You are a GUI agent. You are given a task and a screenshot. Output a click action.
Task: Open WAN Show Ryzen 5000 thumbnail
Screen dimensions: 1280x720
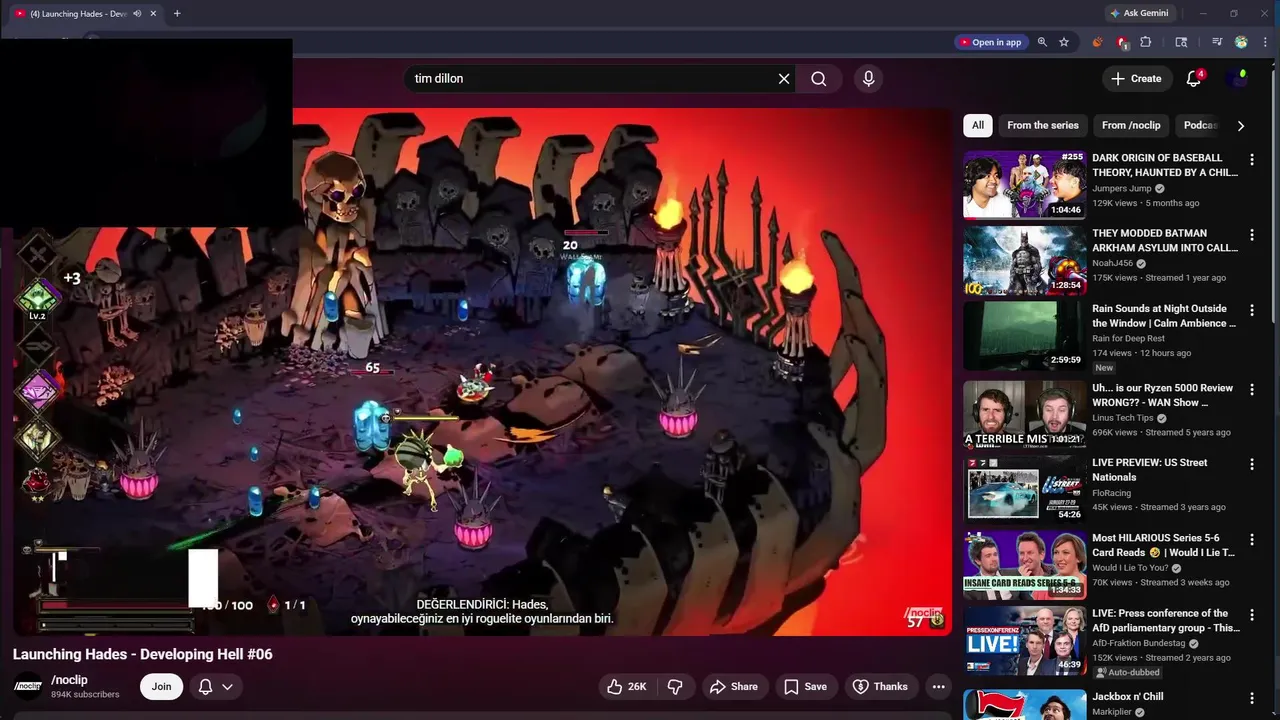pos(1025,414)
